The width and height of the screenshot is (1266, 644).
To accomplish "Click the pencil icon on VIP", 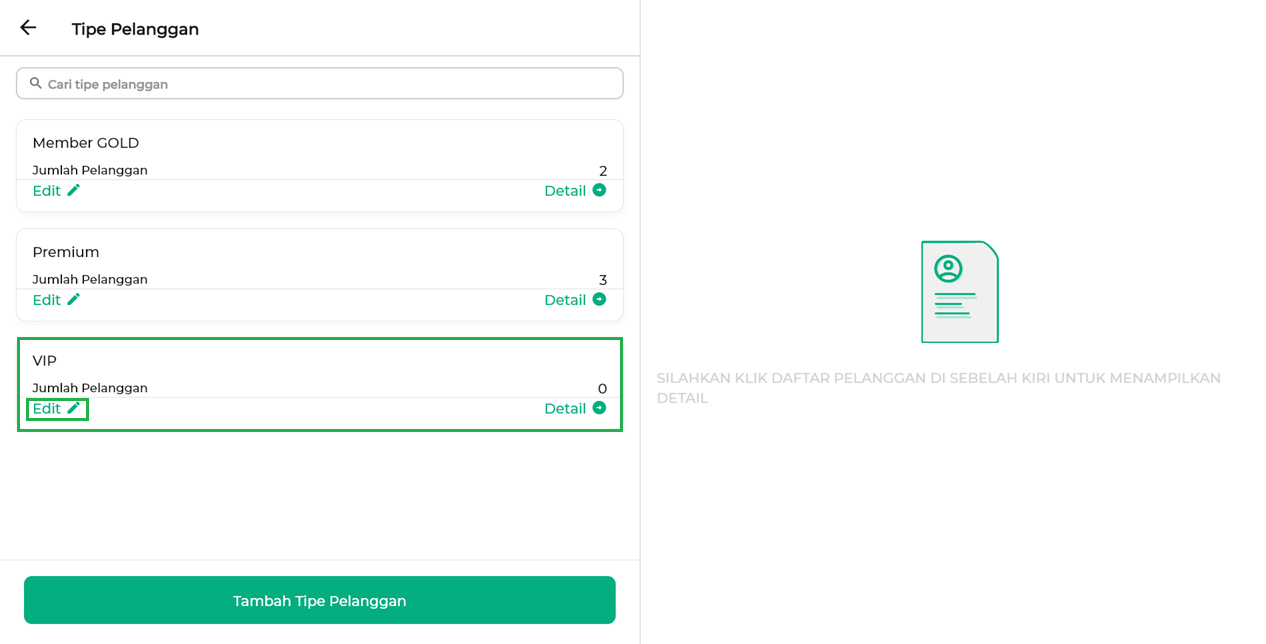I will coord(73,408).
